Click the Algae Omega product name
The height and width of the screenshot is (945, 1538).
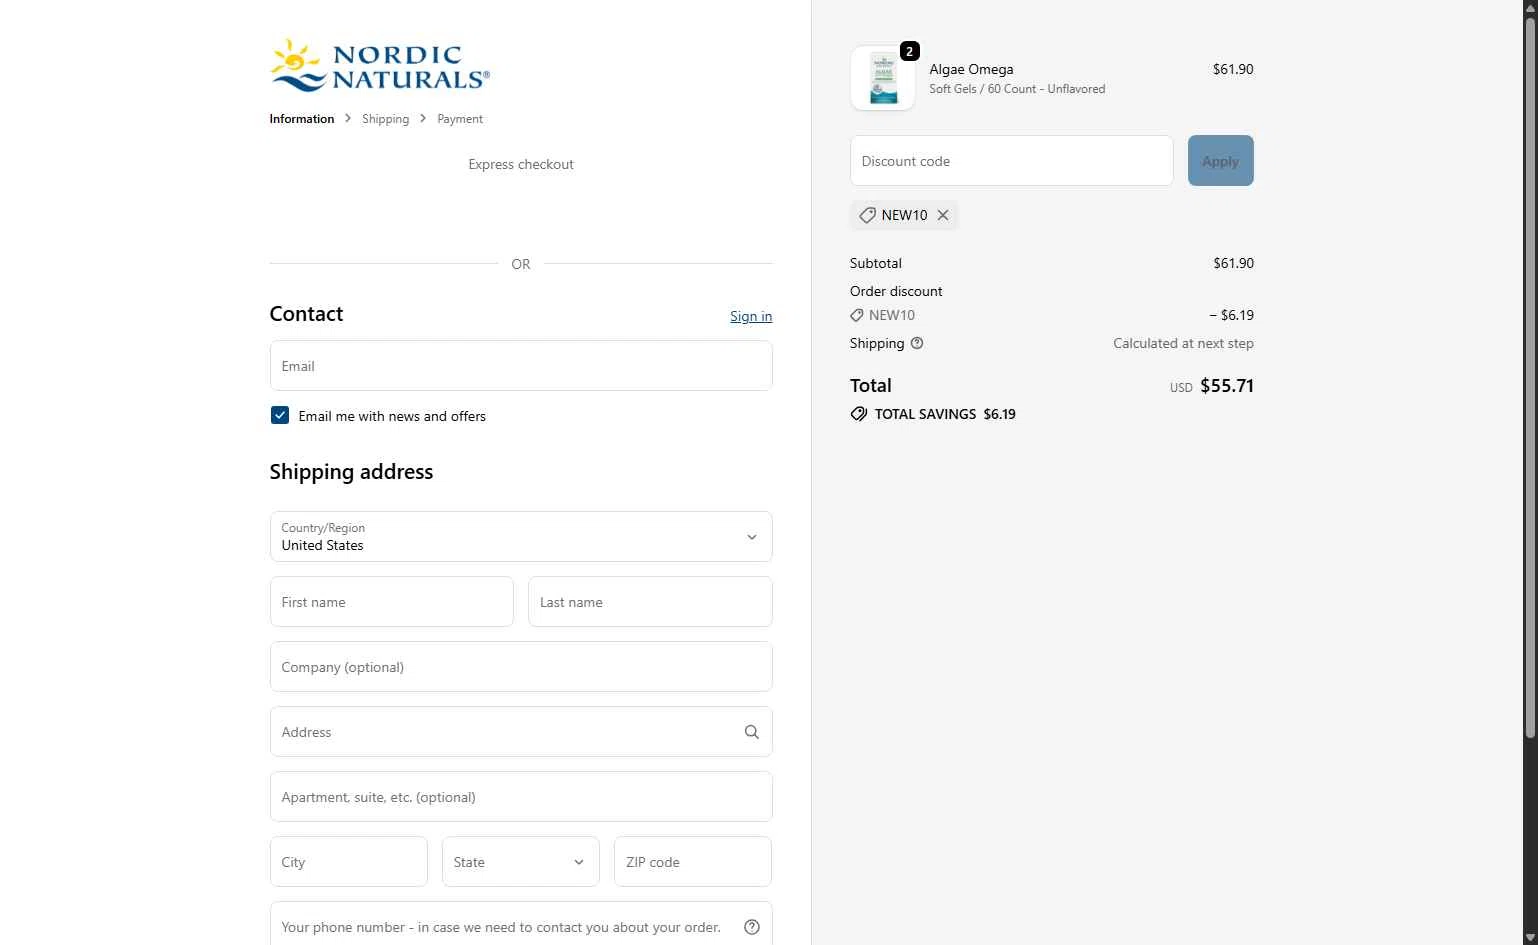(971, 69)
